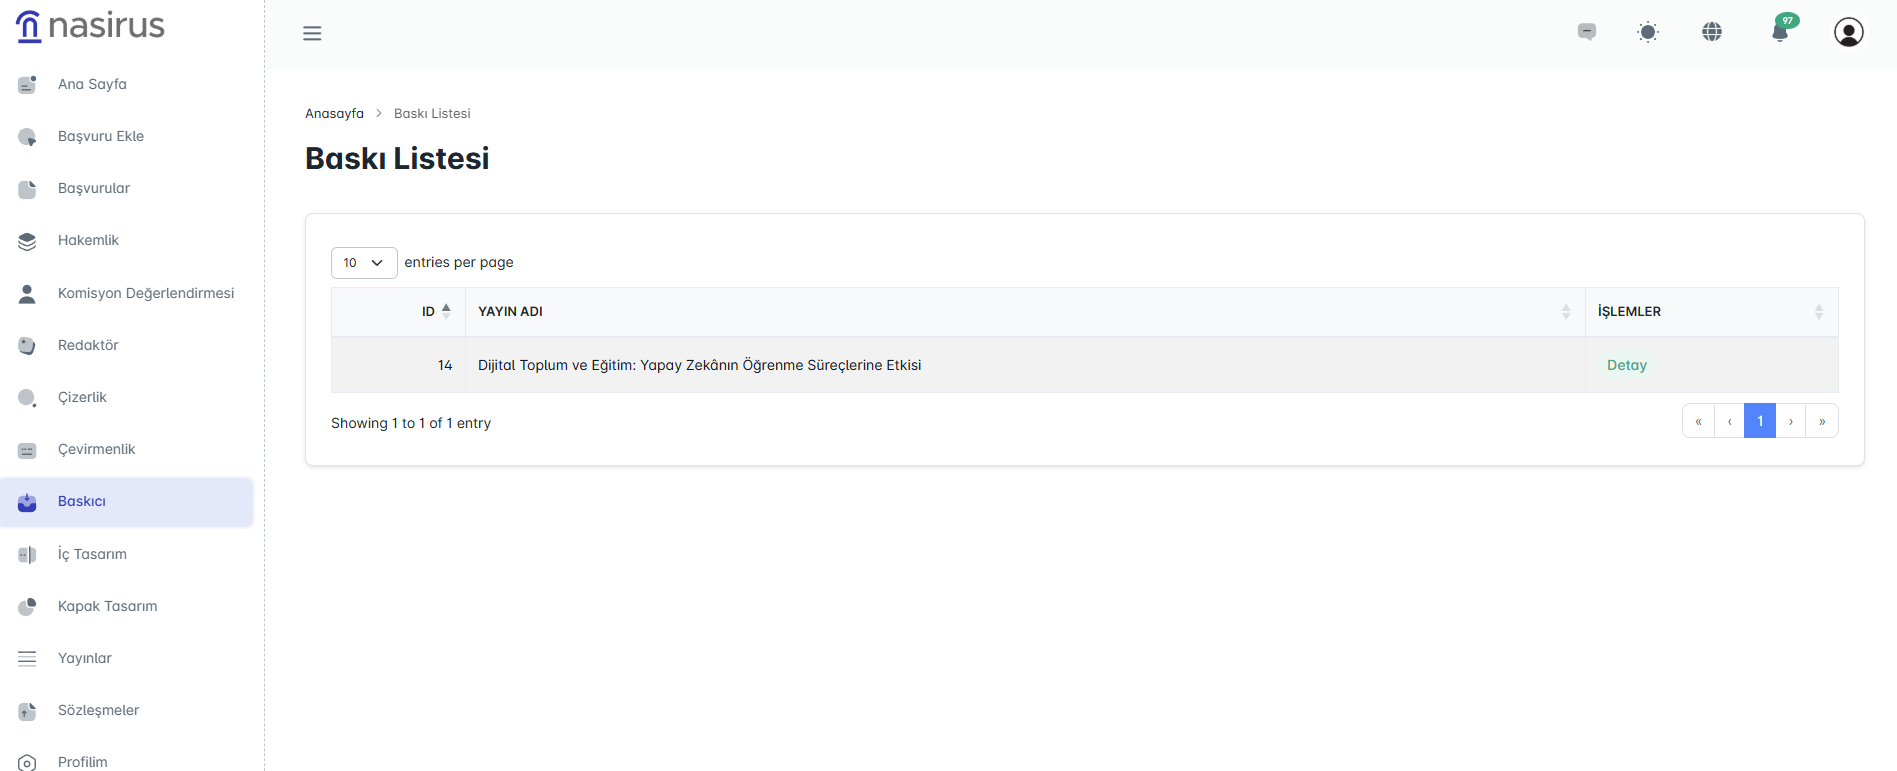
Task: Click the Sözleşmeler sidebar icon
Action: [x=27, y=711]
